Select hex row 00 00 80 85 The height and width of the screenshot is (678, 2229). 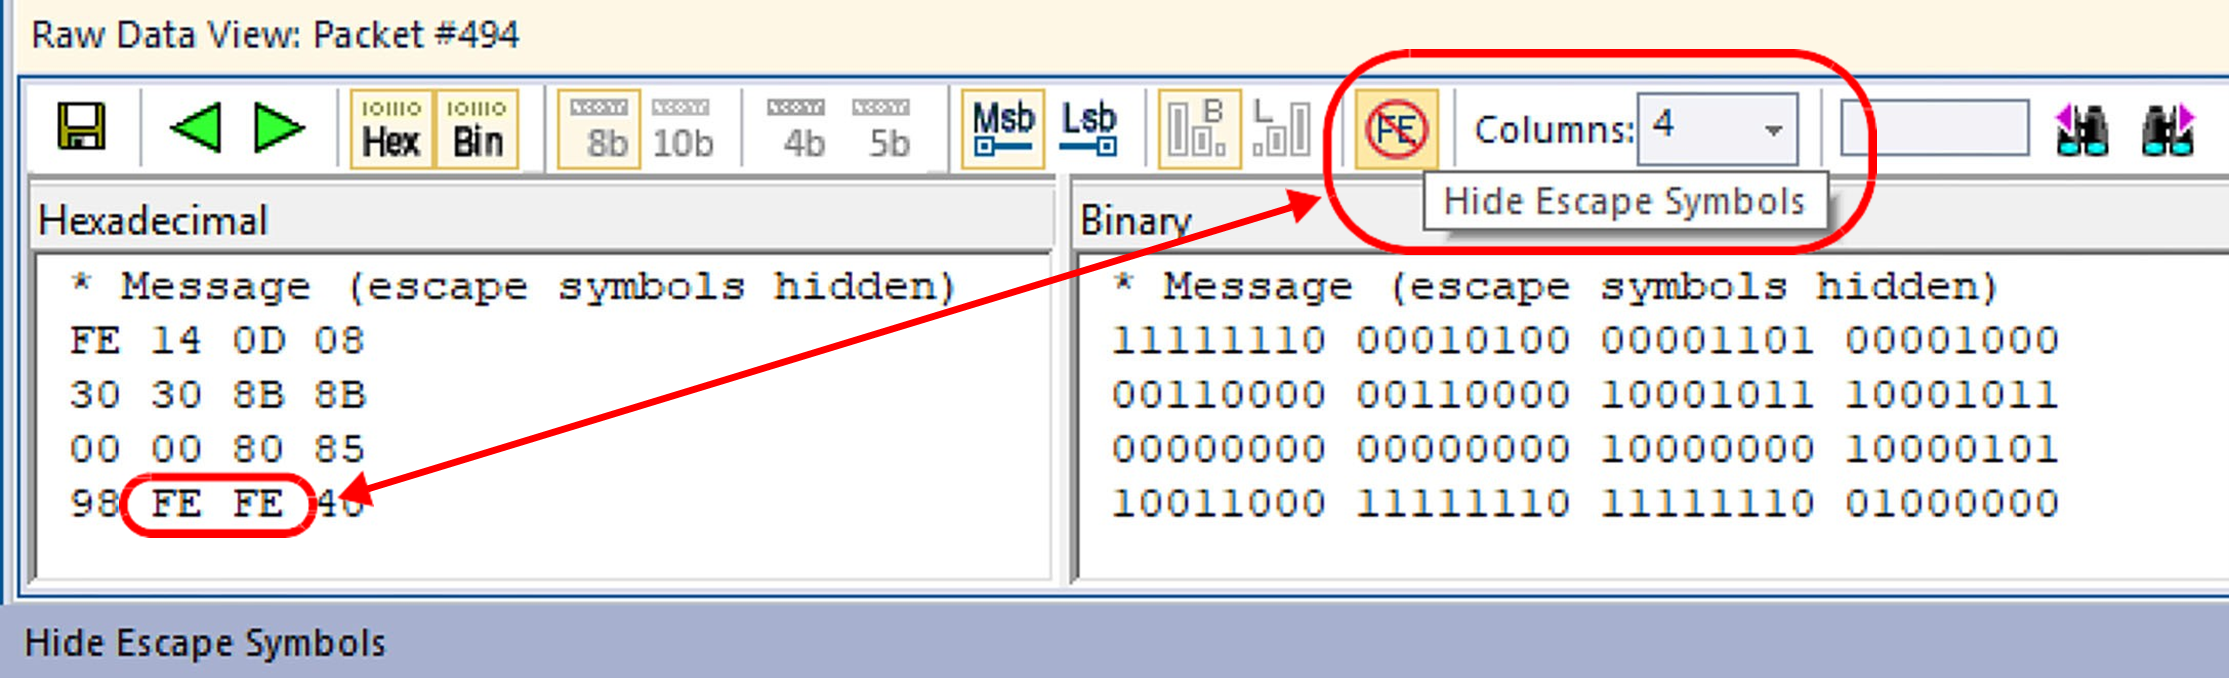tap(217, 449)
